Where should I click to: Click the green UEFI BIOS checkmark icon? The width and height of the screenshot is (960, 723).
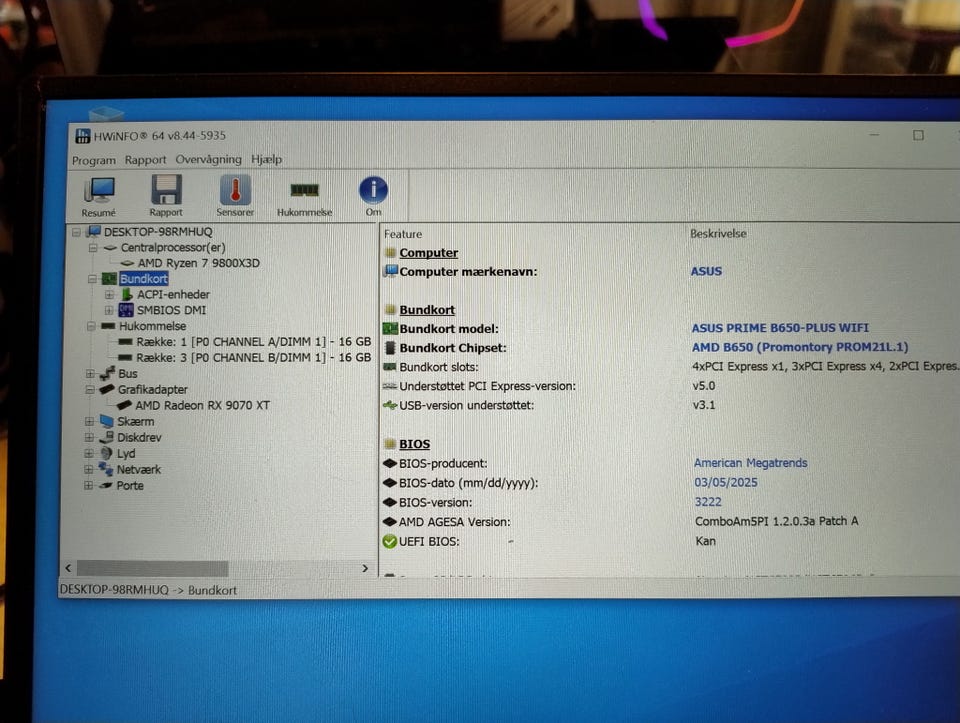coord(389,541)
